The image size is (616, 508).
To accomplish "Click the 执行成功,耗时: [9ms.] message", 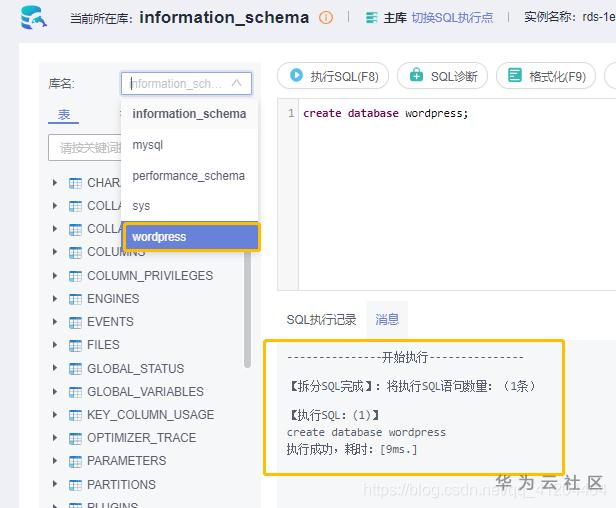I will tap(352, 449).
